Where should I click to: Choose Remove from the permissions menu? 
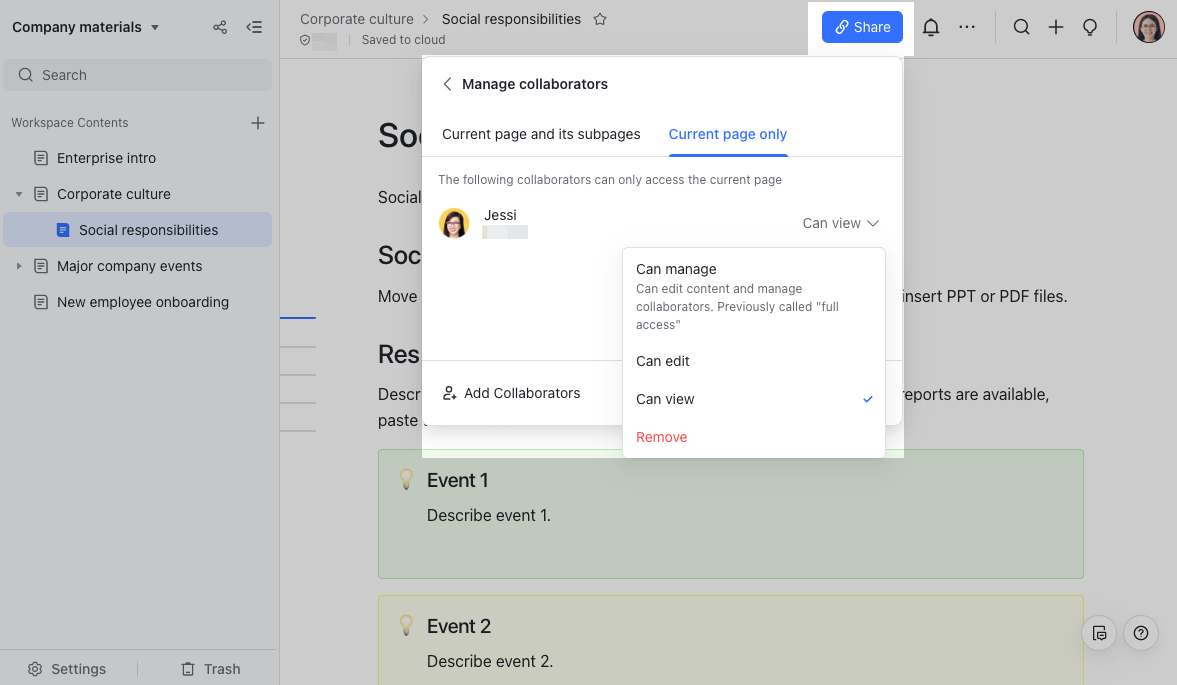662,437
